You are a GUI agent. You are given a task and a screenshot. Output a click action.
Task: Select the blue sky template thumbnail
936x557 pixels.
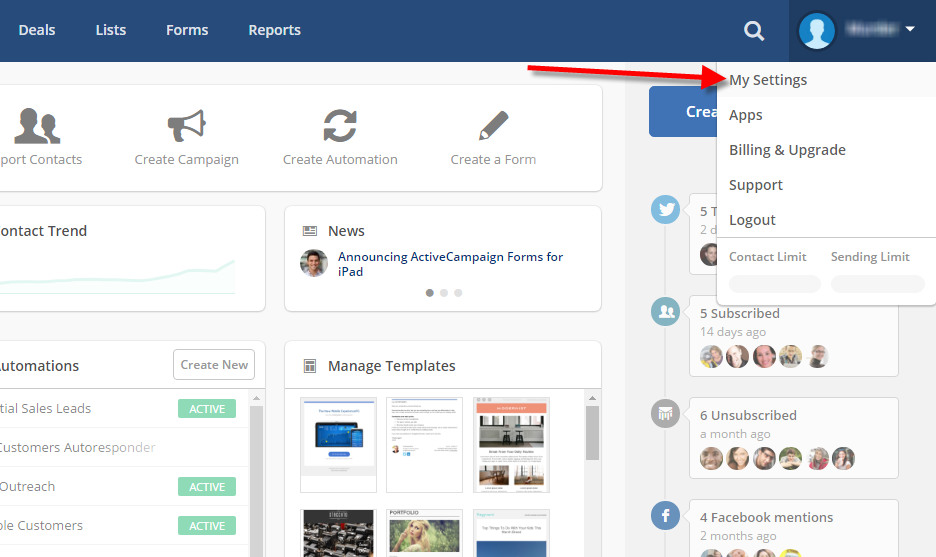point(511,533)
